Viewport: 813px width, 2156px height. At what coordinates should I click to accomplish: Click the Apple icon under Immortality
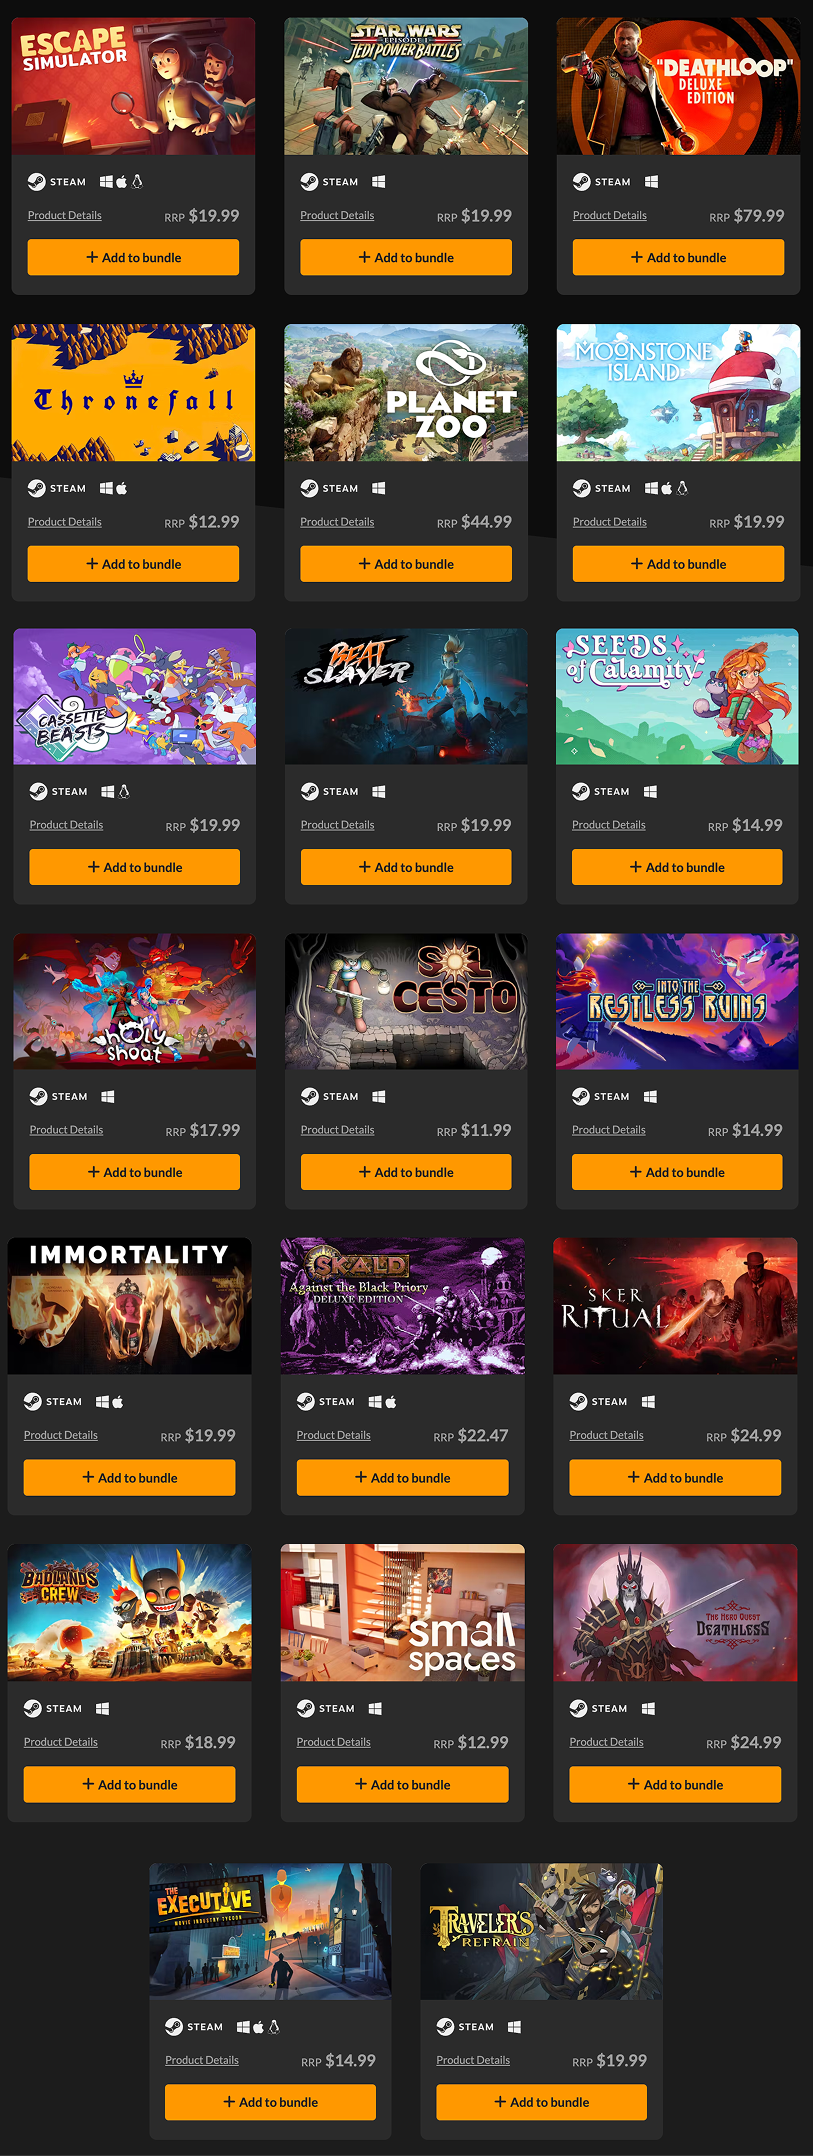[x=118, y=1402]
